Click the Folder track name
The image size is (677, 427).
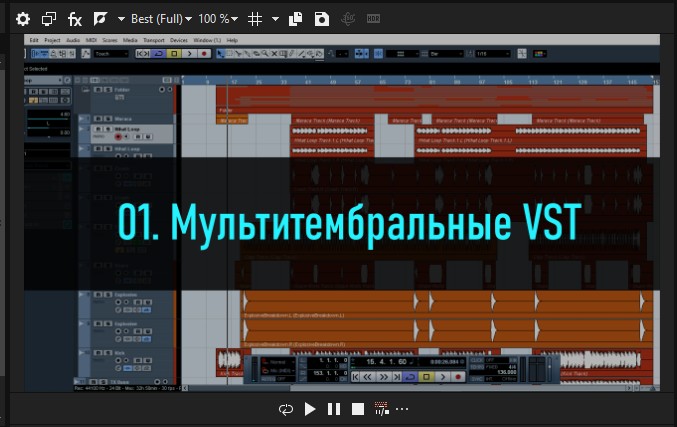pos(122,90)
